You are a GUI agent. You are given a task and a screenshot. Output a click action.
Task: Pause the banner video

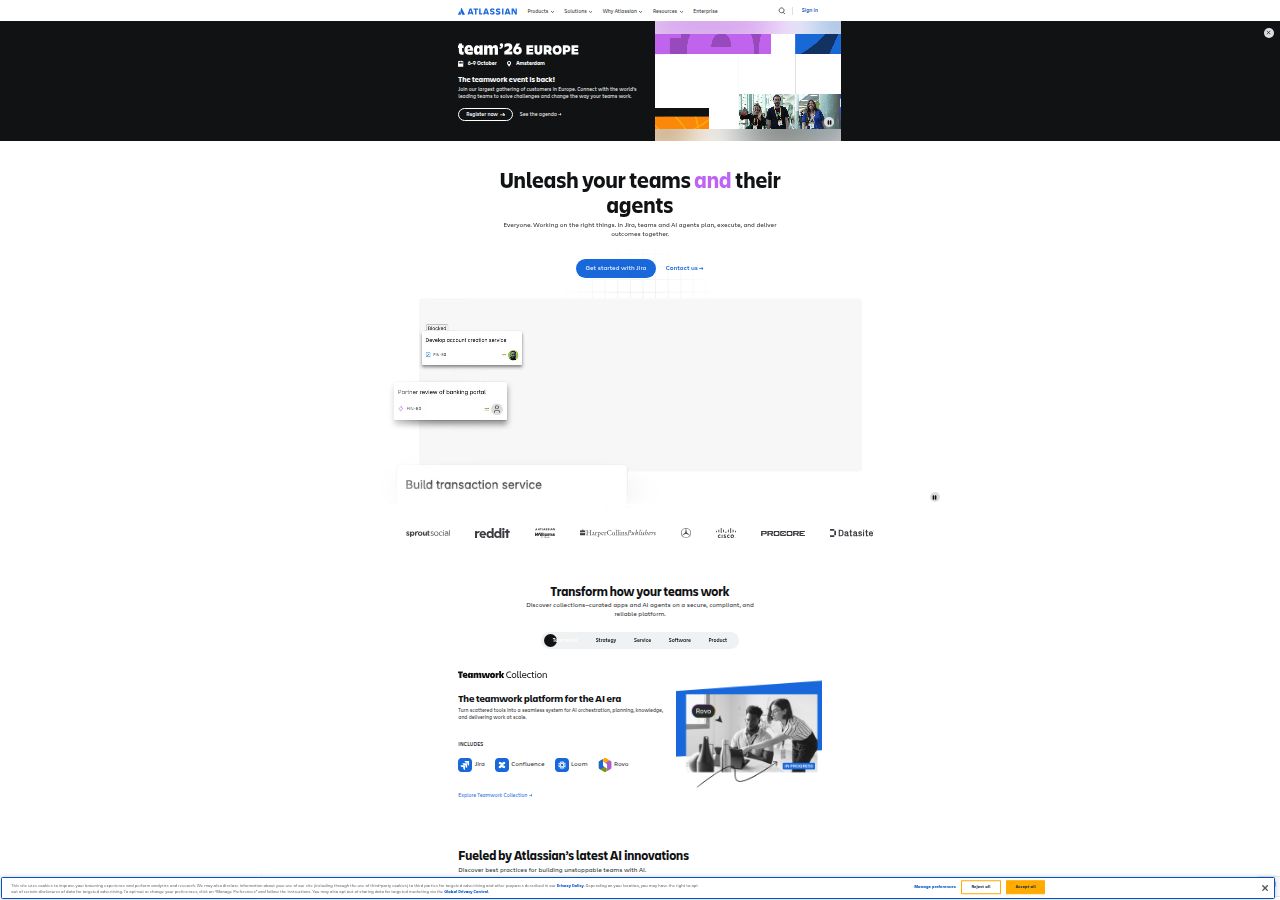pos(829,122)
